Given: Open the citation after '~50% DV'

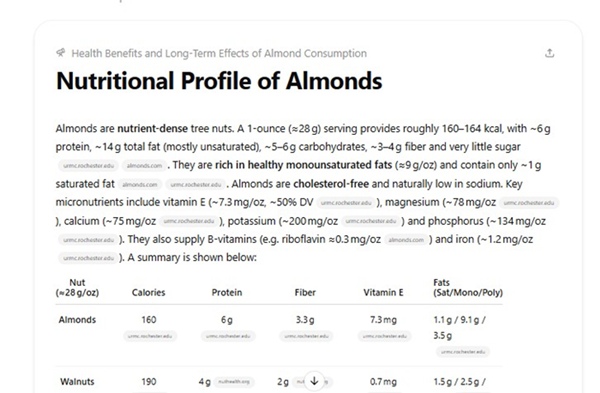Looking at the screenshot, I should tap(346, 203).
